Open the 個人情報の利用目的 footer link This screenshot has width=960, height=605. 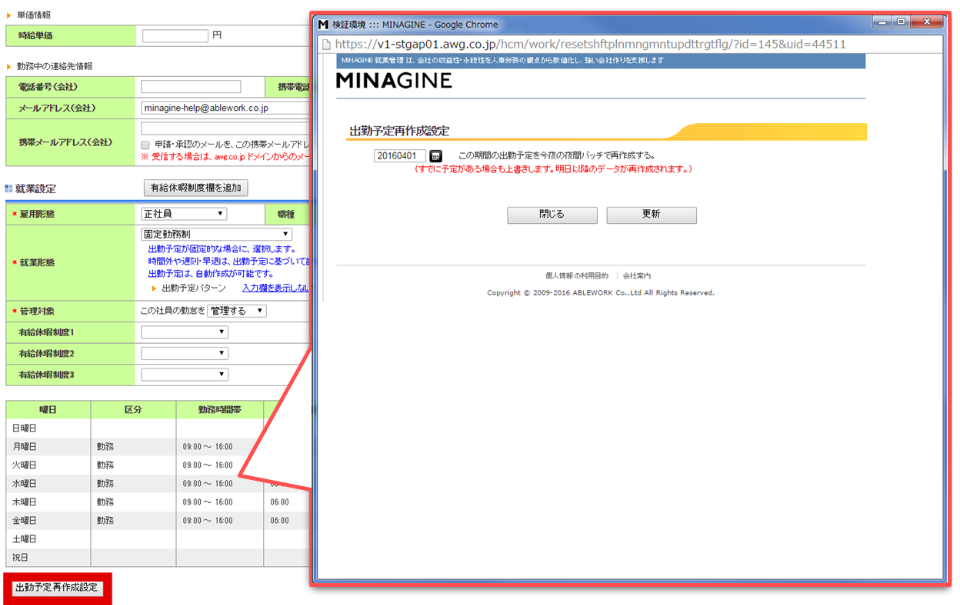(577, 276)
